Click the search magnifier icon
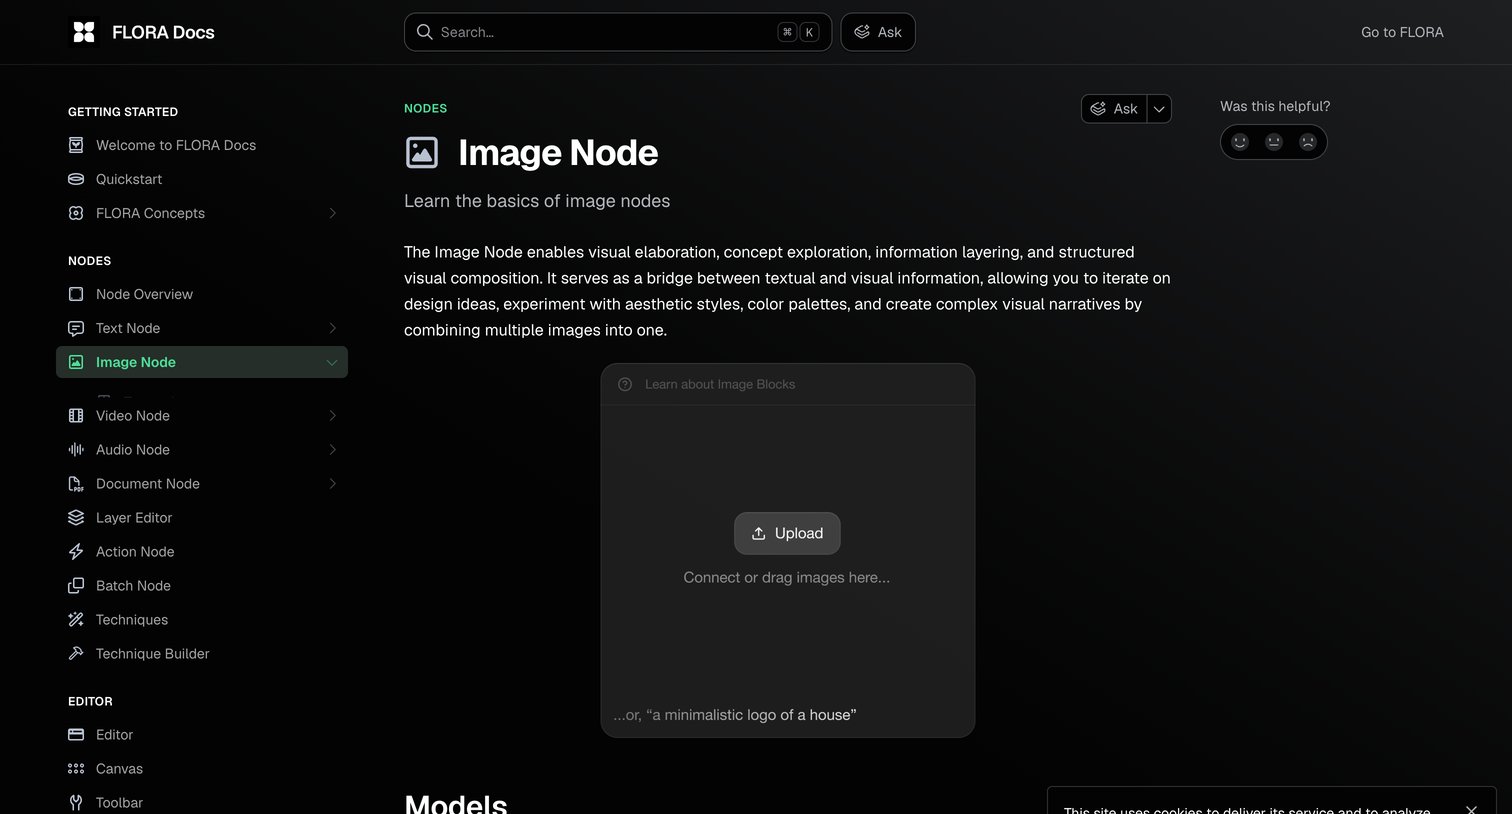 coord(425,32)
